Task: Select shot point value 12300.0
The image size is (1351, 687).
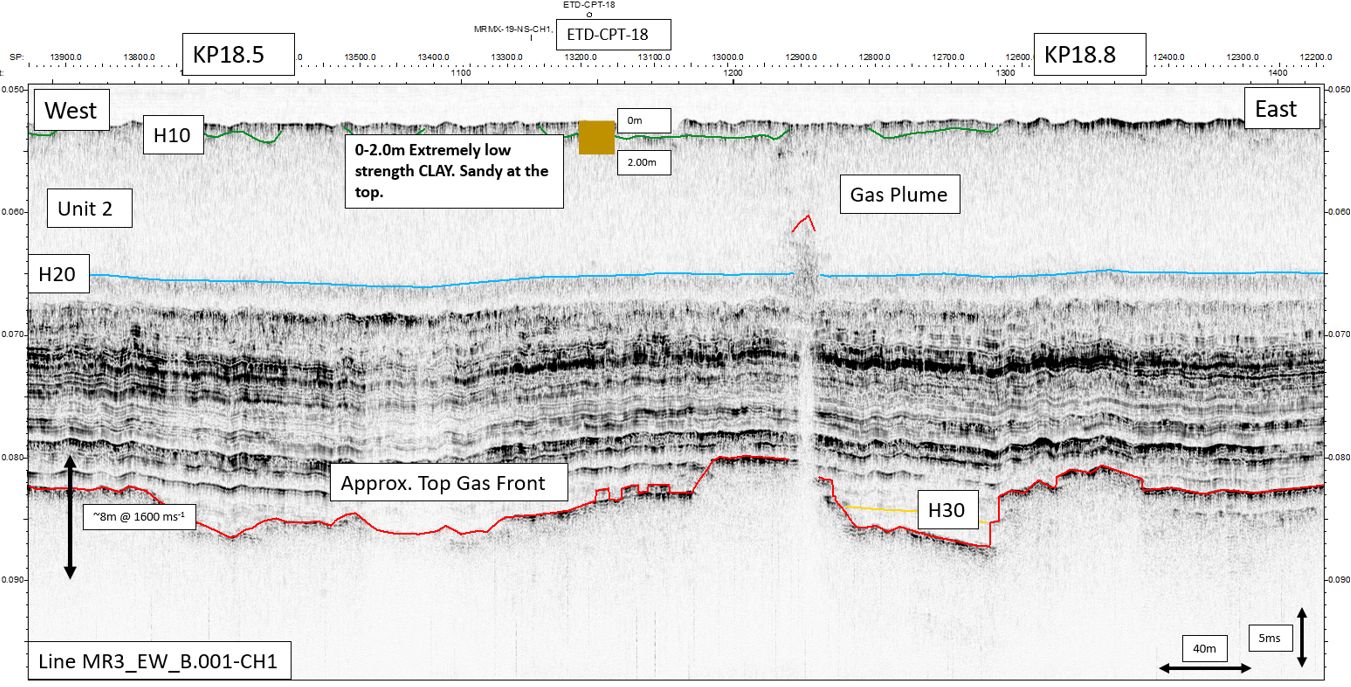Action: pyautogui.click(x=1242, y=57)
